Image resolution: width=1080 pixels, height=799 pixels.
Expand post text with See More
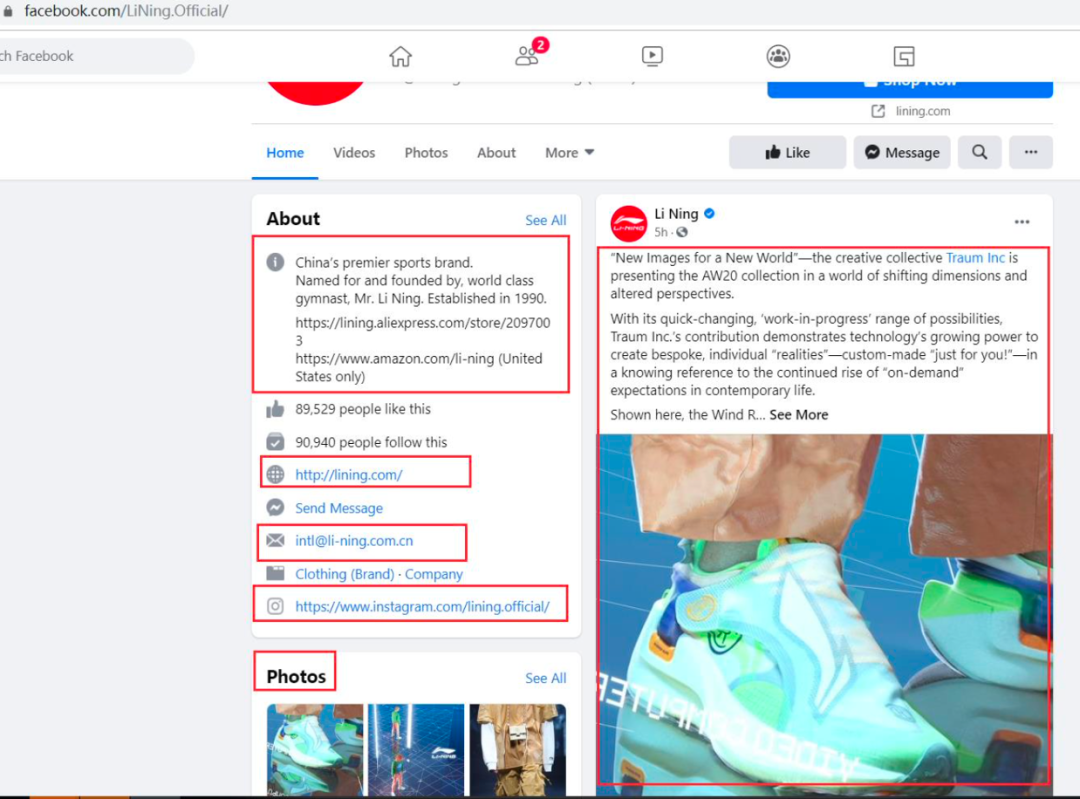tap(799, 415)
